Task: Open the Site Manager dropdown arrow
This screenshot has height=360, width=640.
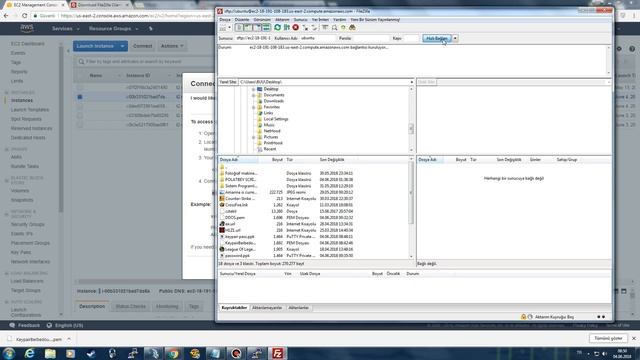Action: pyautogui.click(x=230, y=28)
